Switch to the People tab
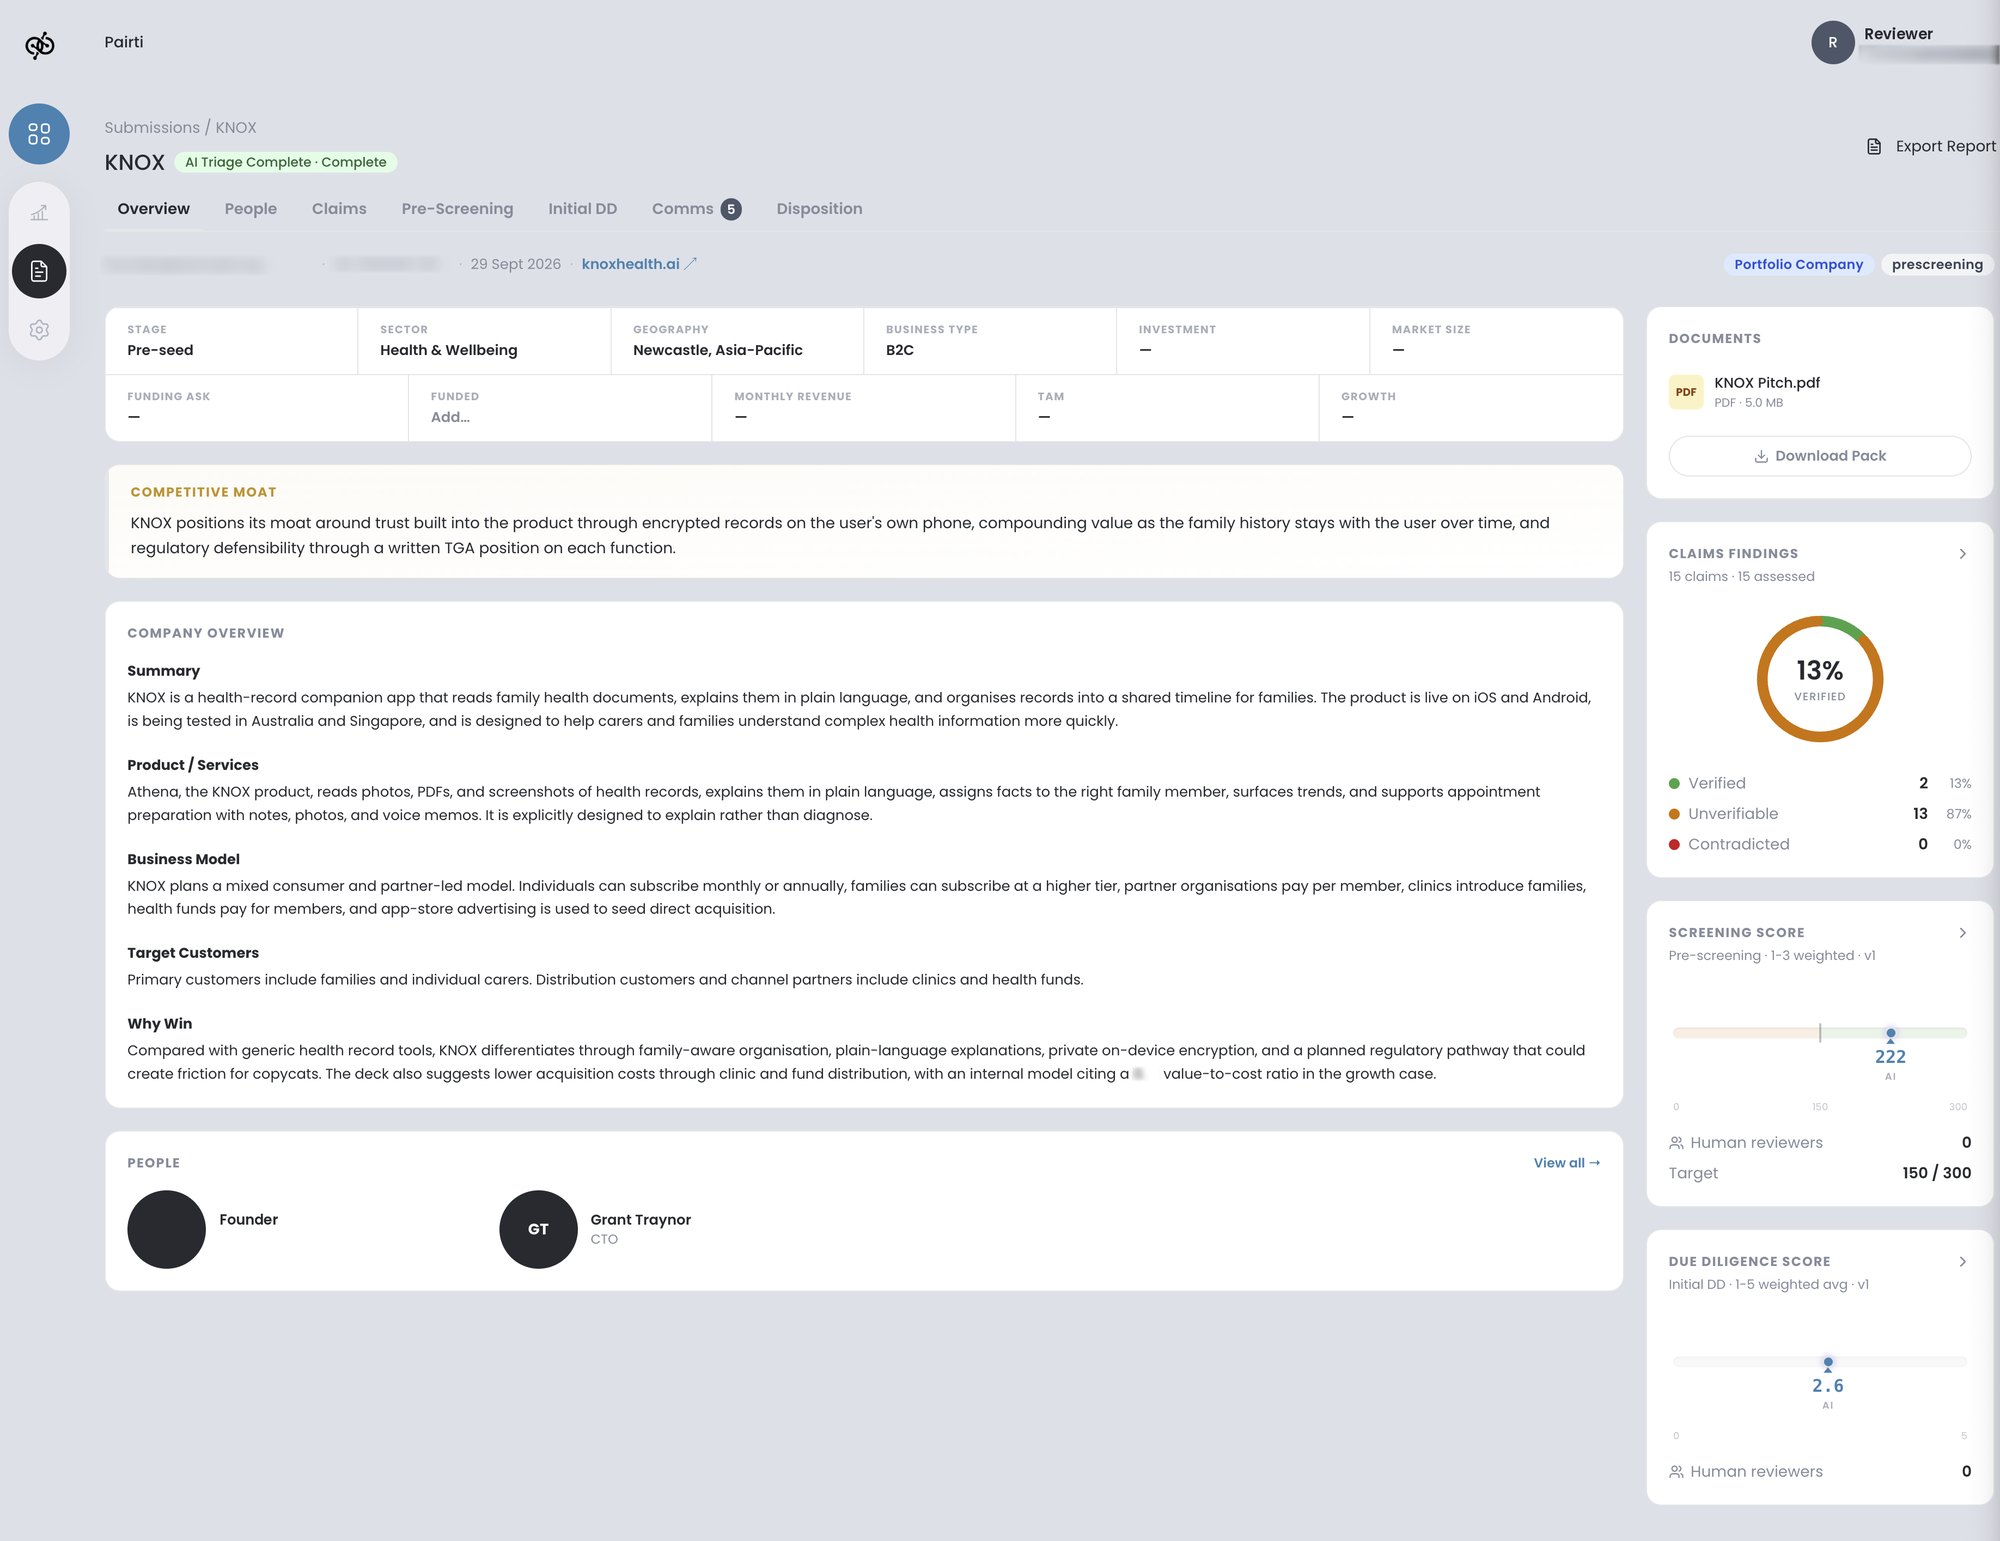The width and height of the screenshot is (2000, 1541). [x=251, y=209]
